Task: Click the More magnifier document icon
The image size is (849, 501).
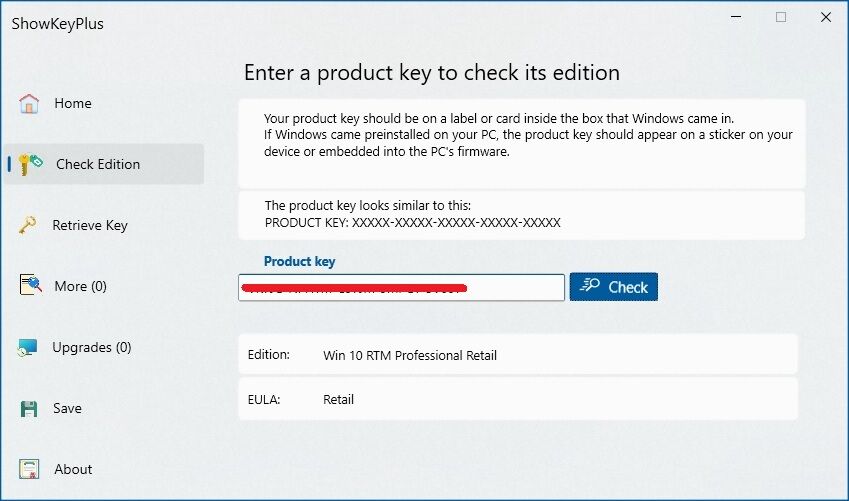Action: click(x=30, y=285)
